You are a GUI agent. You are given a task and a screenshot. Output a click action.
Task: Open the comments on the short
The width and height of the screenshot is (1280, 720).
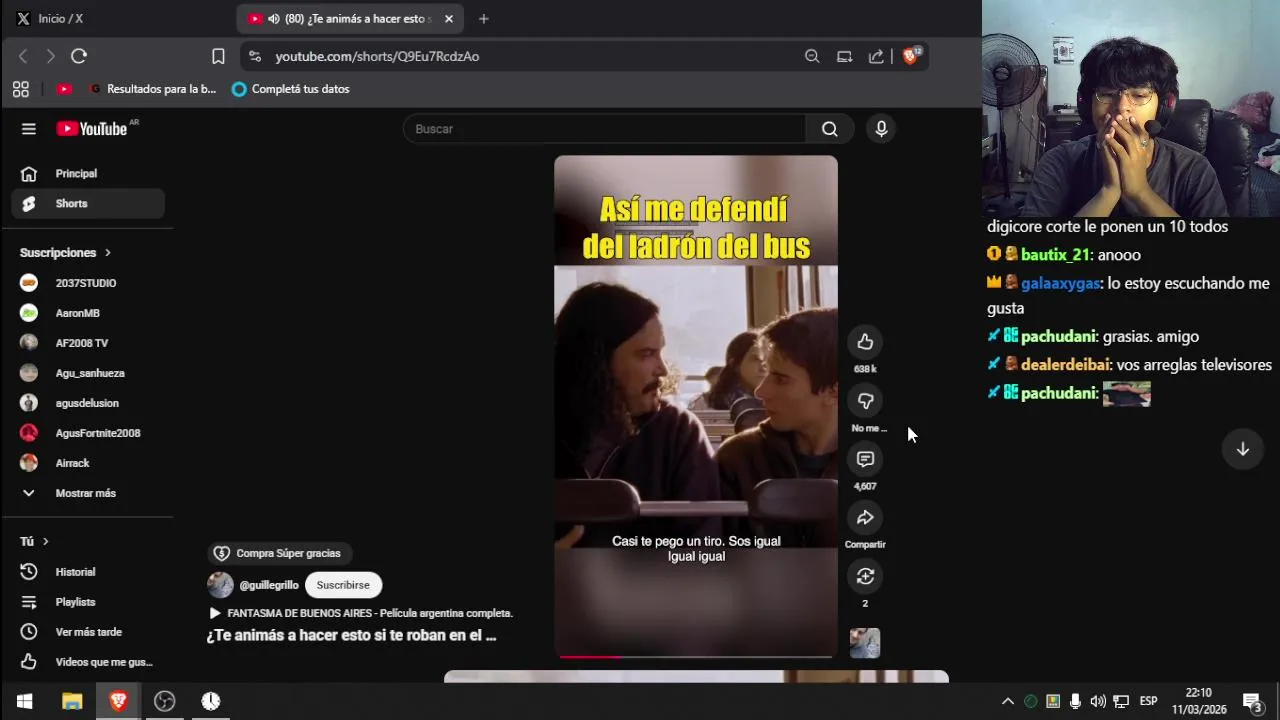(865, 459)
